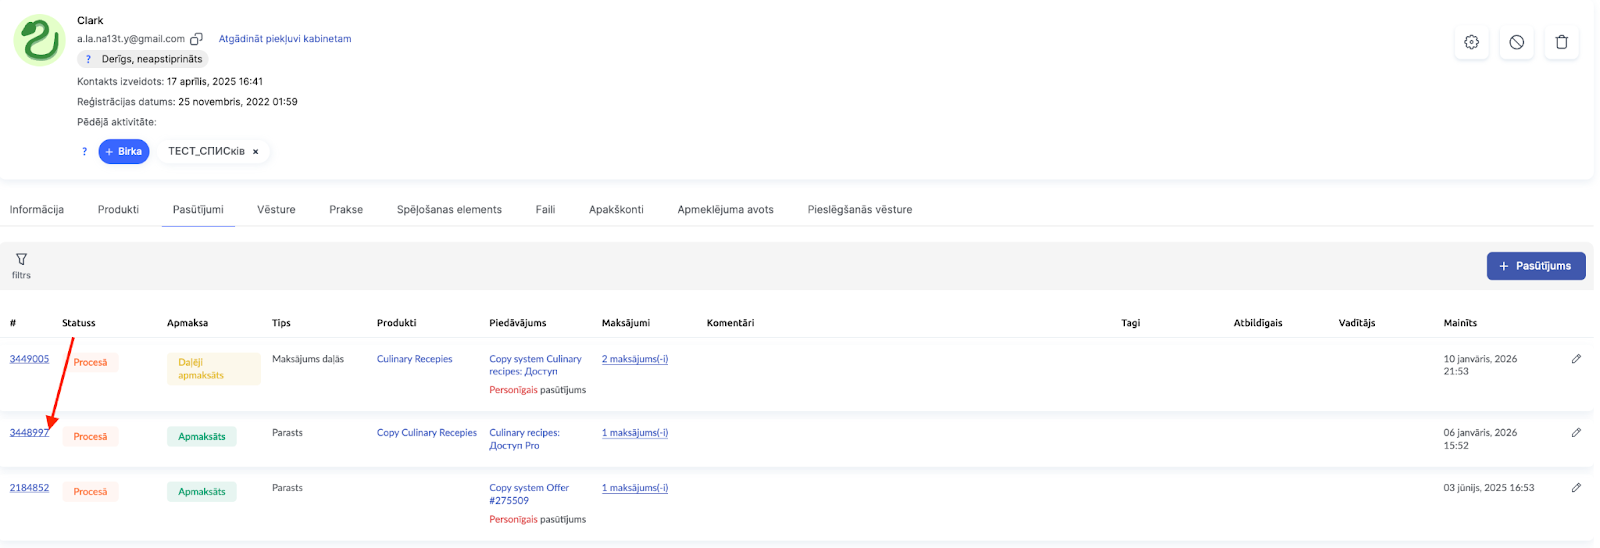Edit order 3448997 with pencil icon
This screenshot has width=1600, height=548.
(1576, 433)
